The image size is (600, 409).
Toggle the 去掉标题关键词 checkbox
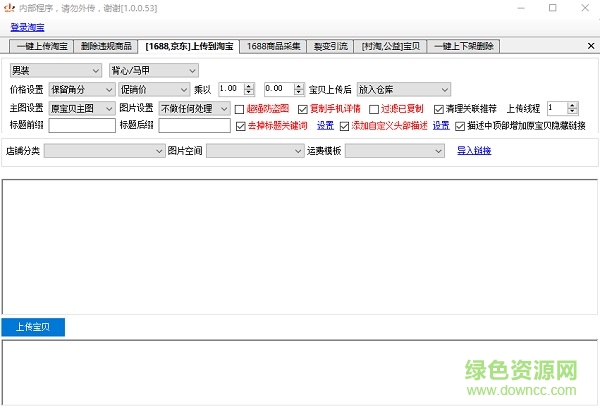(x=241, y=126)
